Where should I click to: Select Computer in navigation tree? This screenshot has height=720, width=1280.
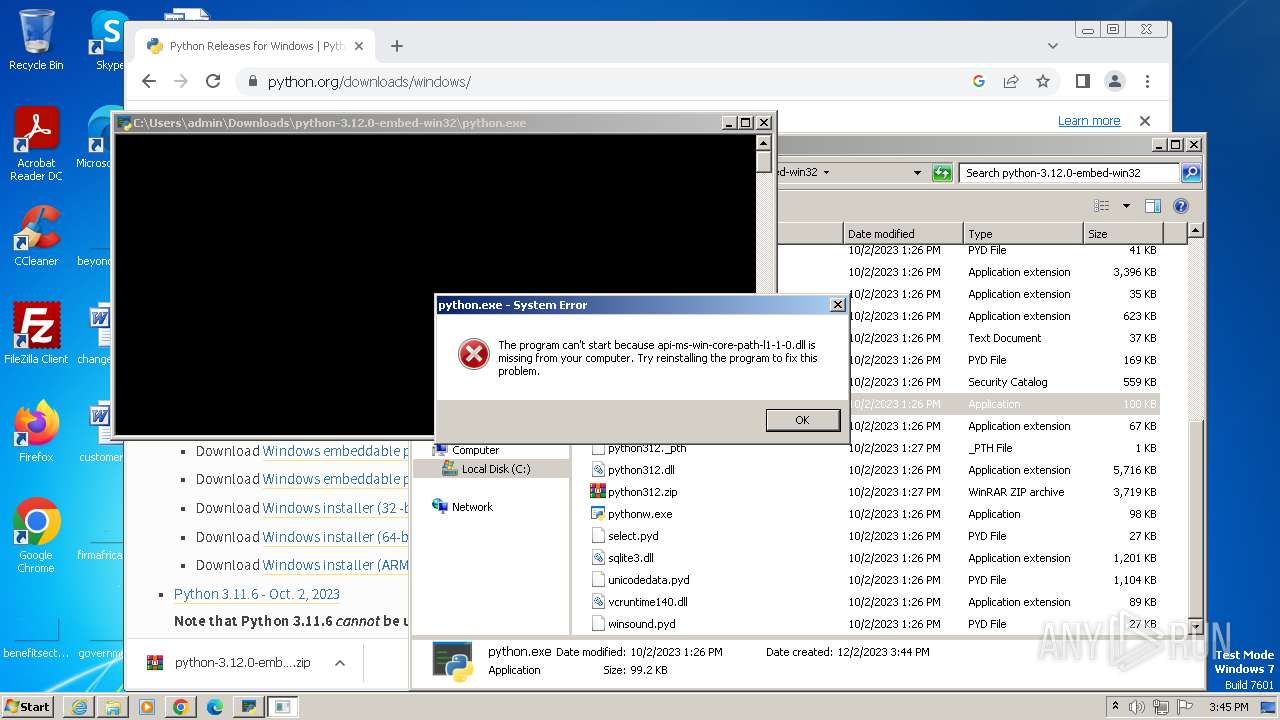(475, 450)
